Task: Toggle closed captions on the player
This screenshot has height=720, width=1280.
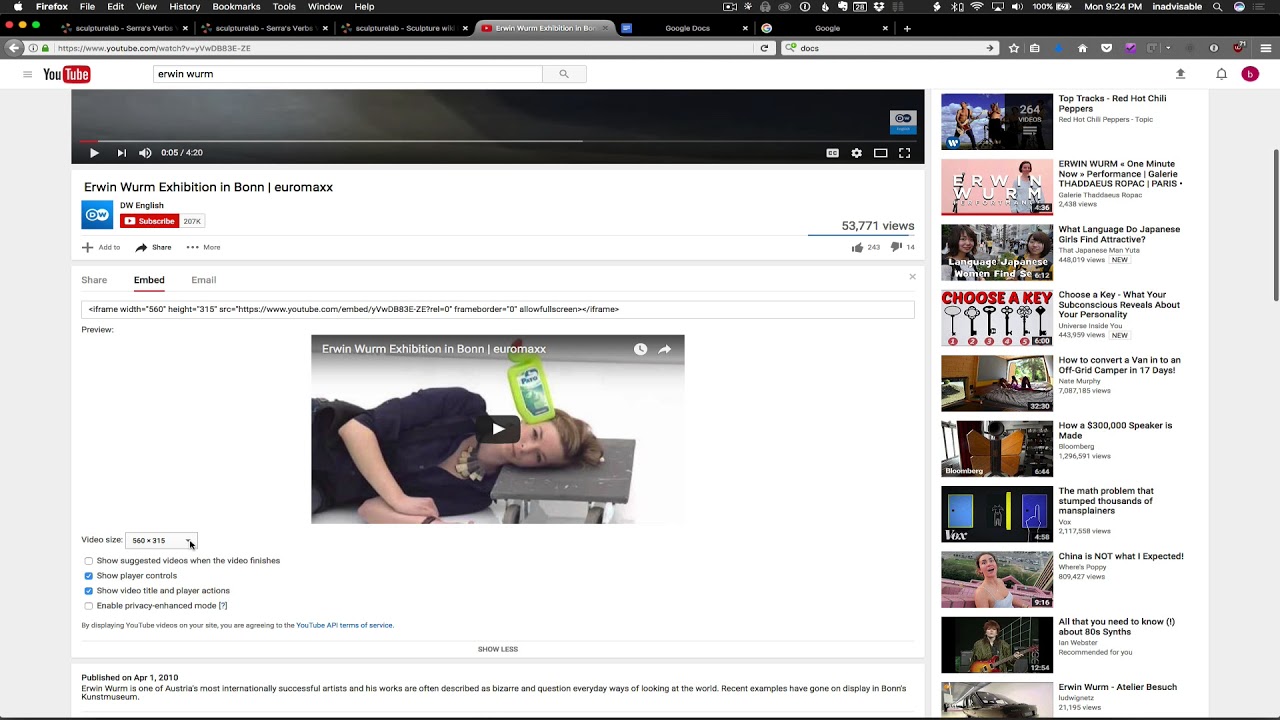Action: pos(832,153)
